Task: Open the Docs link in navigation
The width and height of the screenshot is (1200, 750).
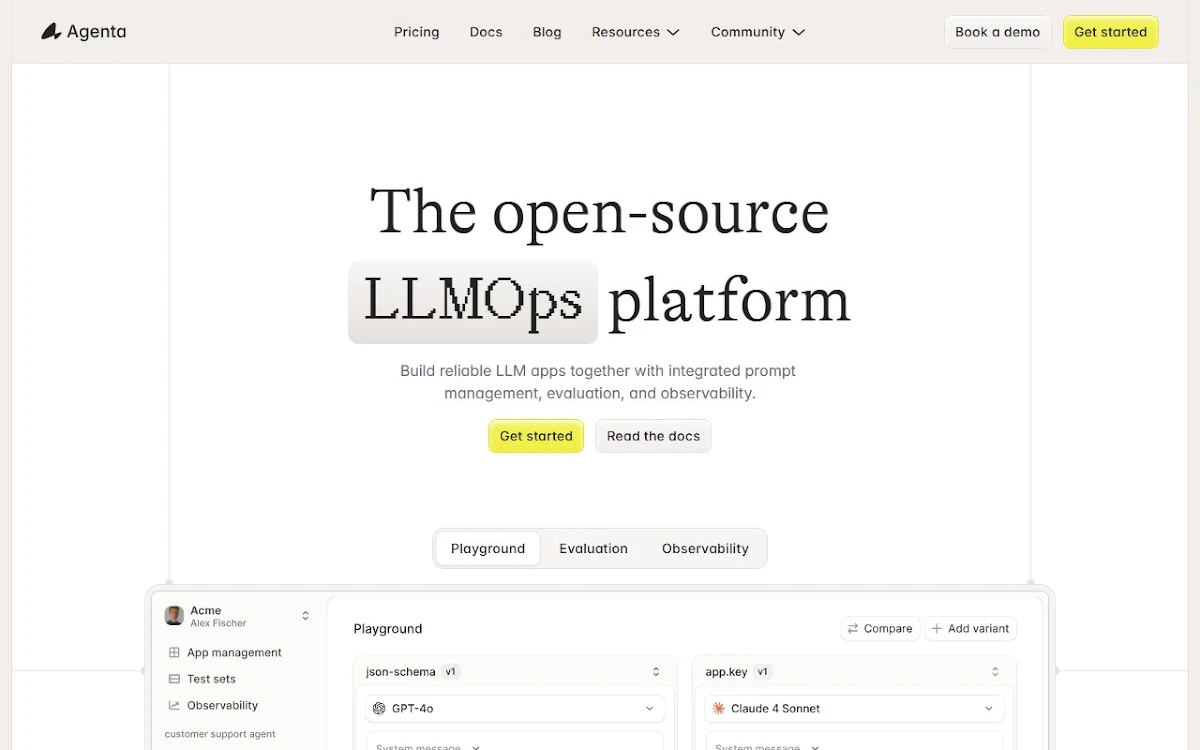Action: [x=486, y=32]
